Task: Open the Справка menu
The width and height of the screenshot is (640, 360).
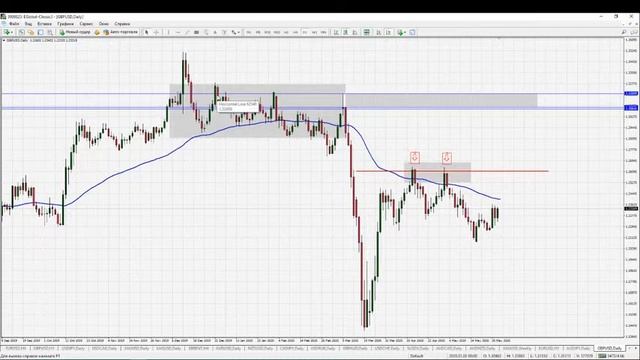Action: pos(122,24)
